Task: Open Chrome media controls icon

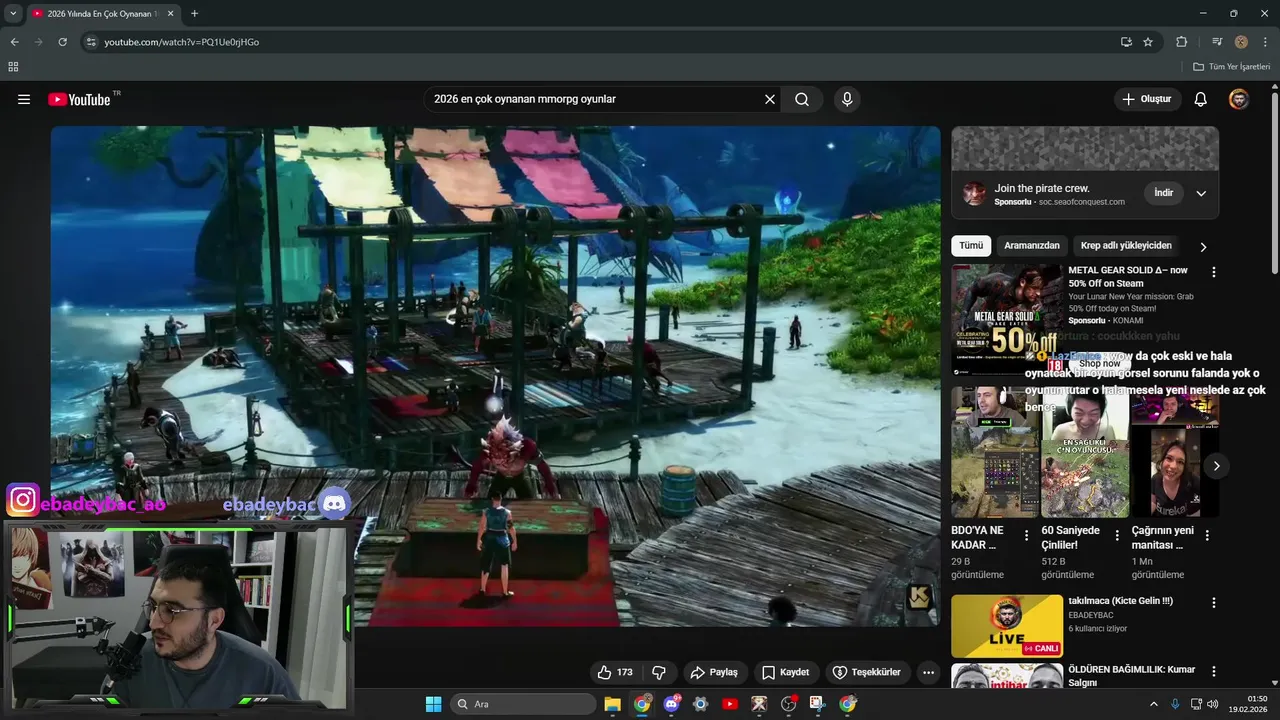Action: tap(1217, 42)
